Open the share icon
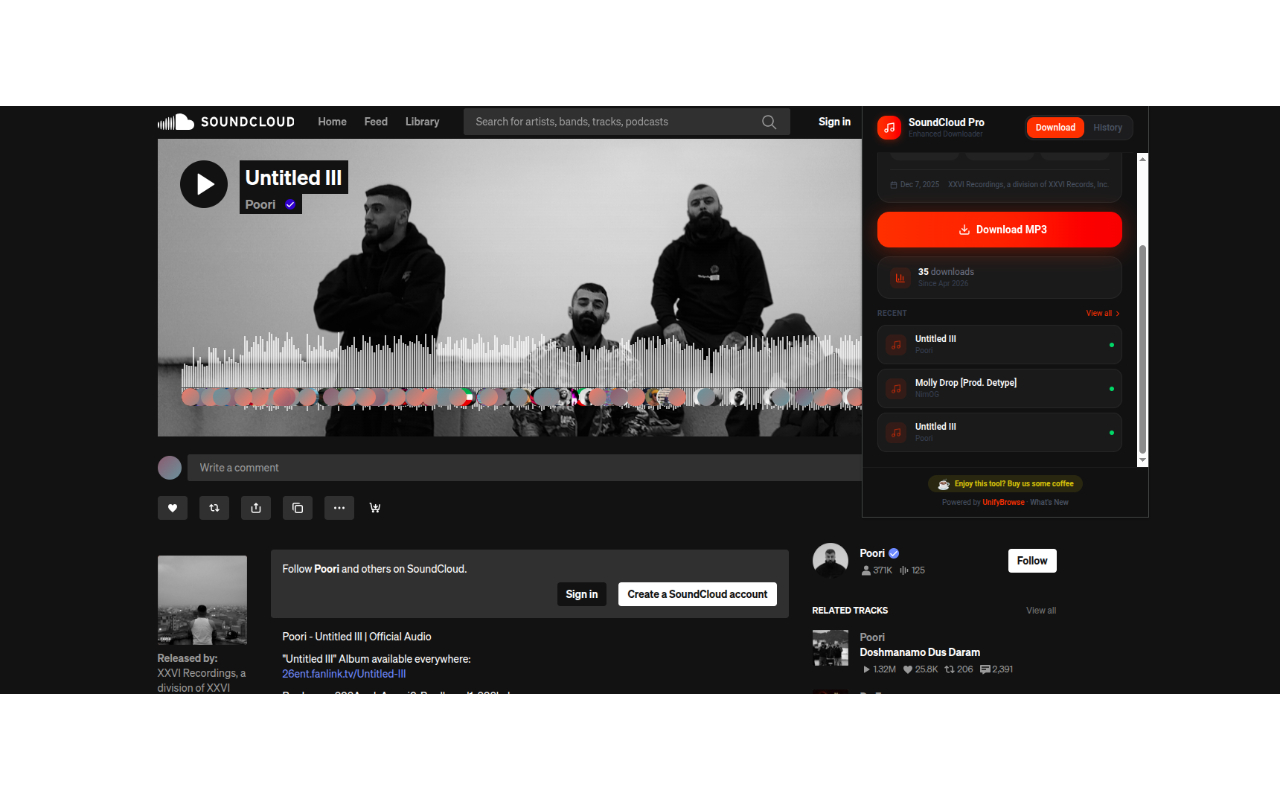This screenshot has width=1280, height=800. (256, 508)
